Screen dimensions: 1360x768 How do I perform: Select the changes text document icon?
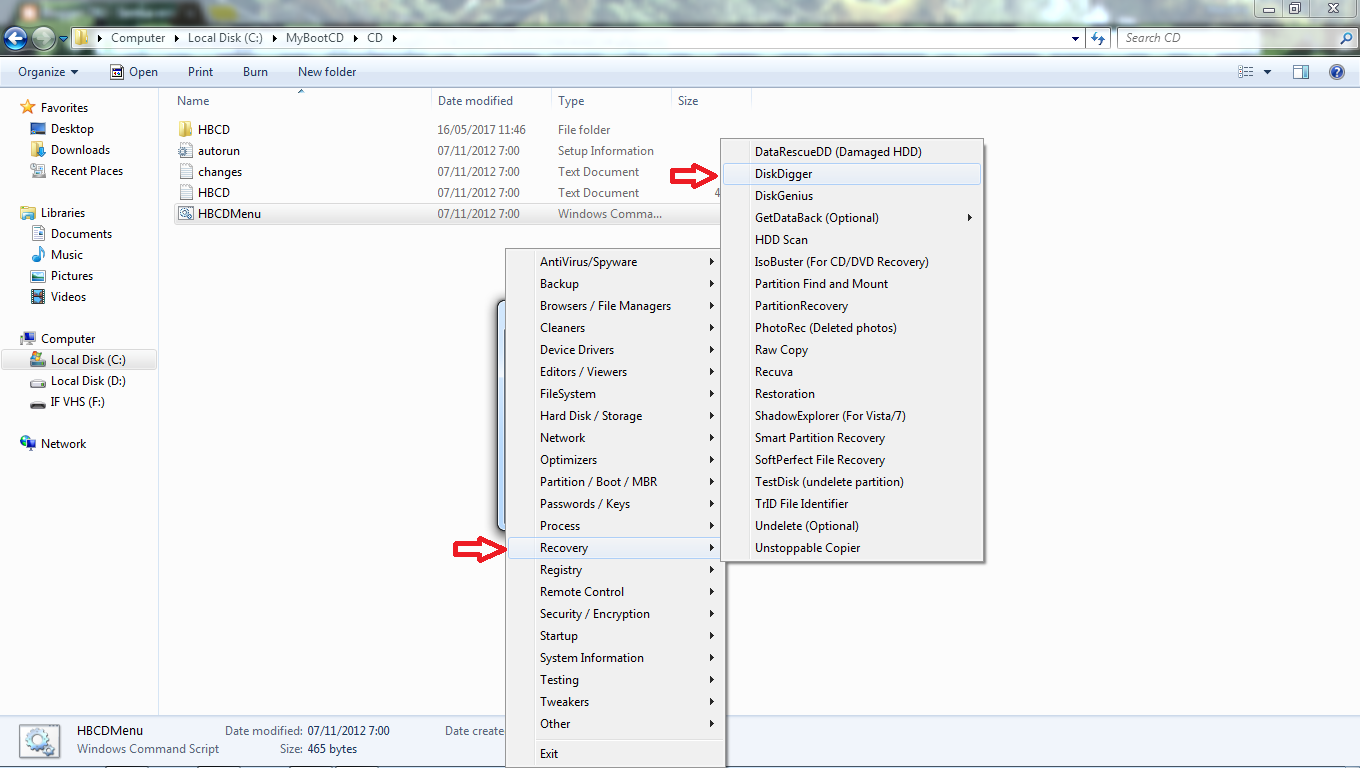coord(185,172)
